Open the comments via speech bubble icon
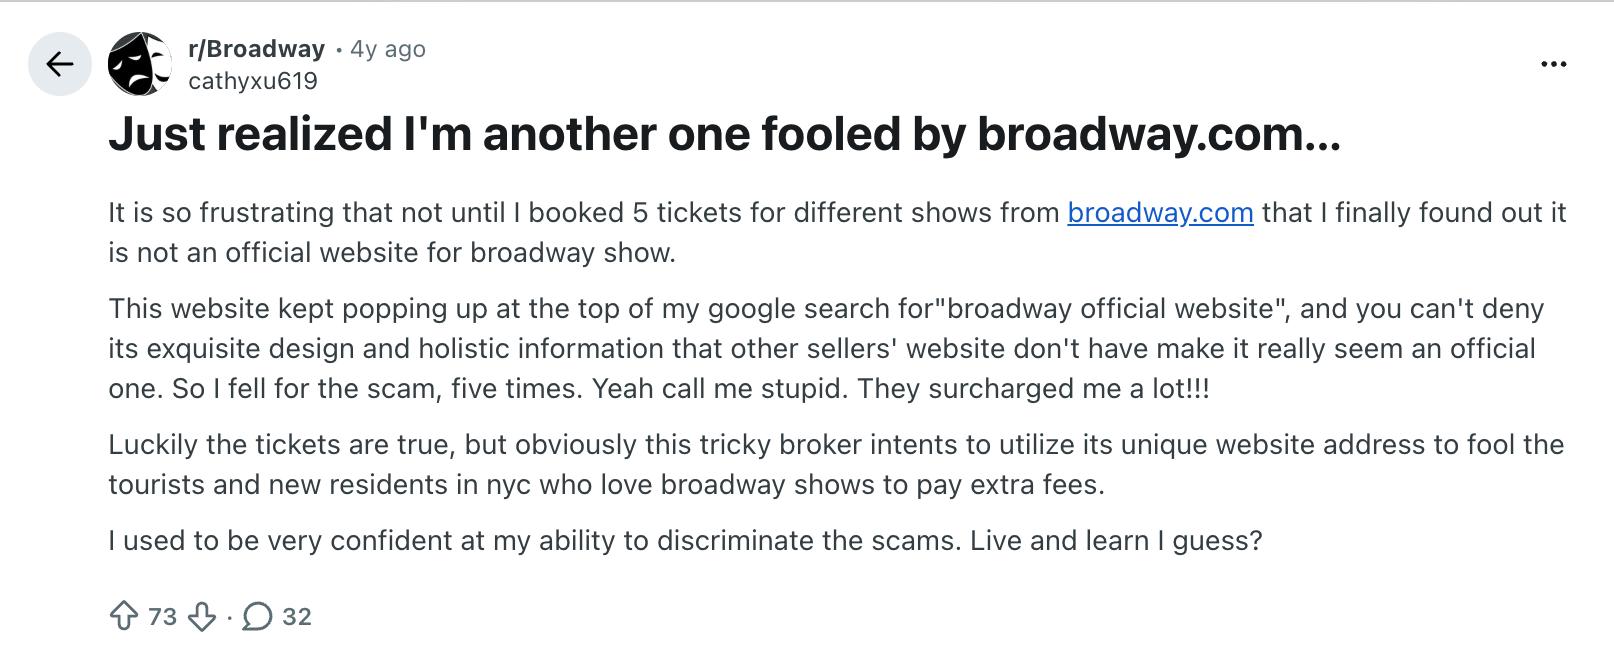Screen dimensions: 1614x670 coord(257,616)
